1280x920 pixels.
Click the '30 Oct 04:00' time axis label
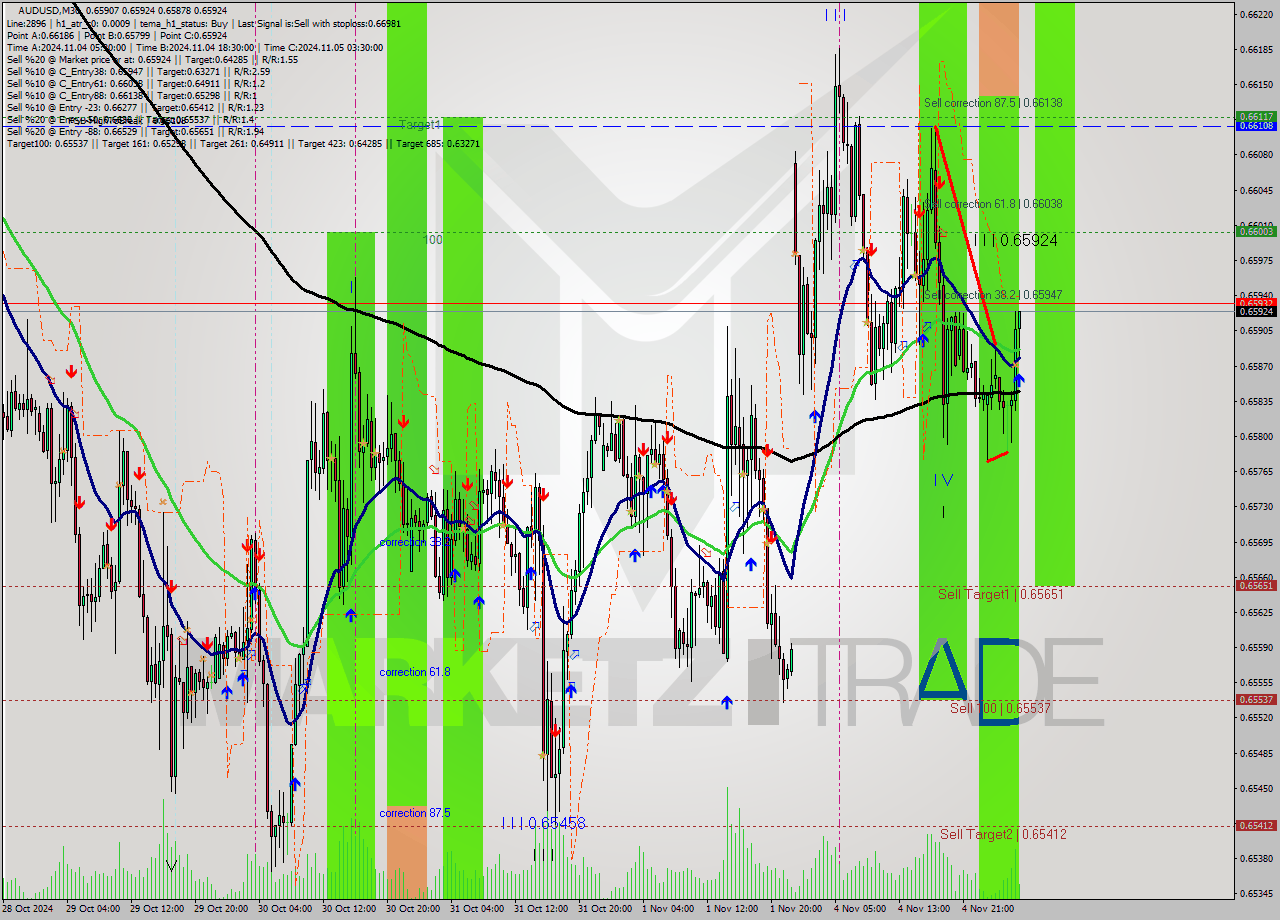click(x=284, y=909)
